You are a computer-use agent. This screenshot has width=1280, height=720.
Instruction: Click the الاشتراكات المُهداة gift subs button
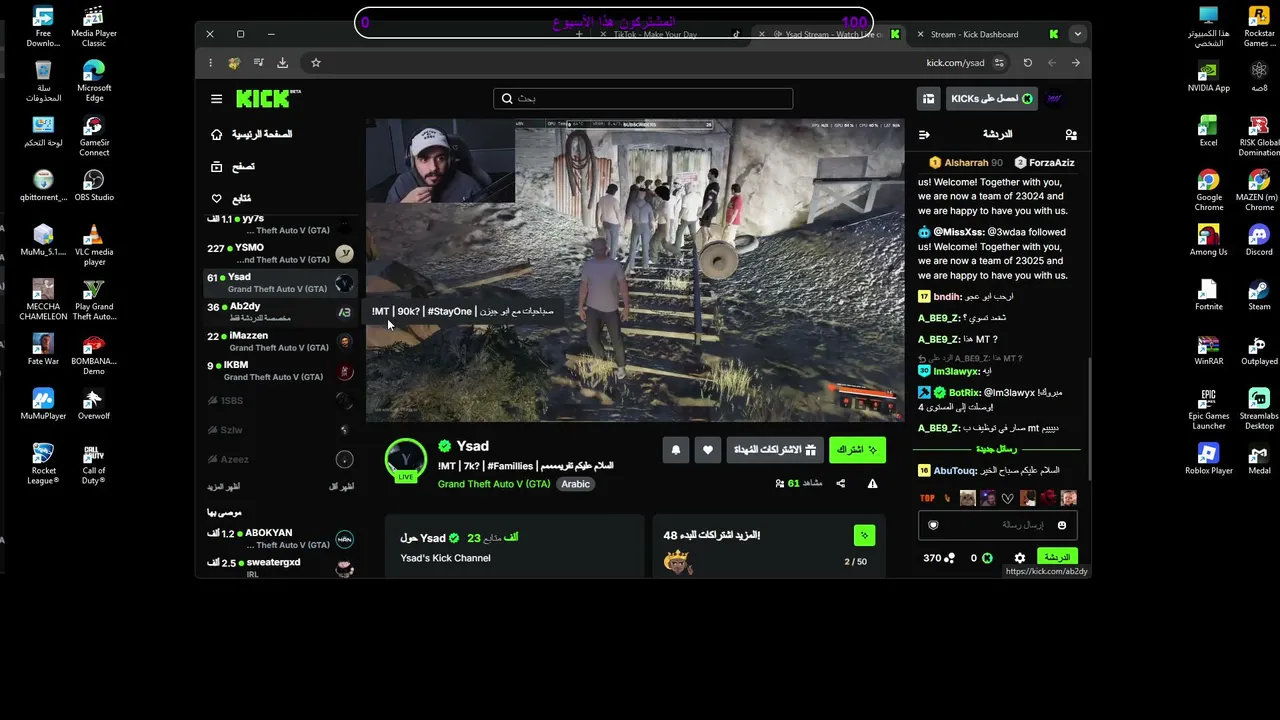click(775, 450)
